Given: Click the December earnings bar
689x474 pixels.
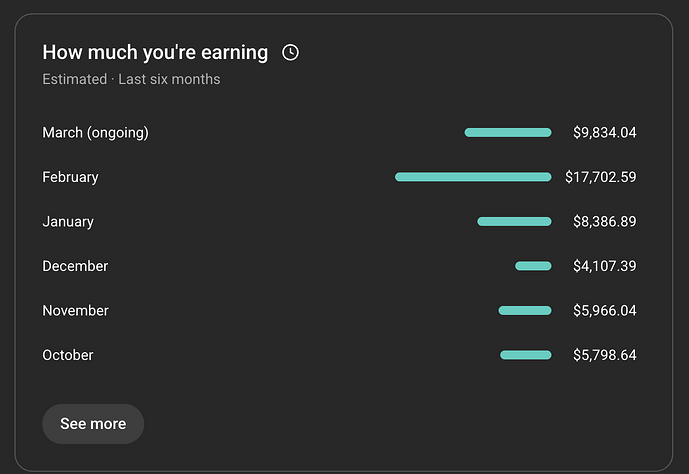Looking at the screenshot, I should (x=533, y=266).
